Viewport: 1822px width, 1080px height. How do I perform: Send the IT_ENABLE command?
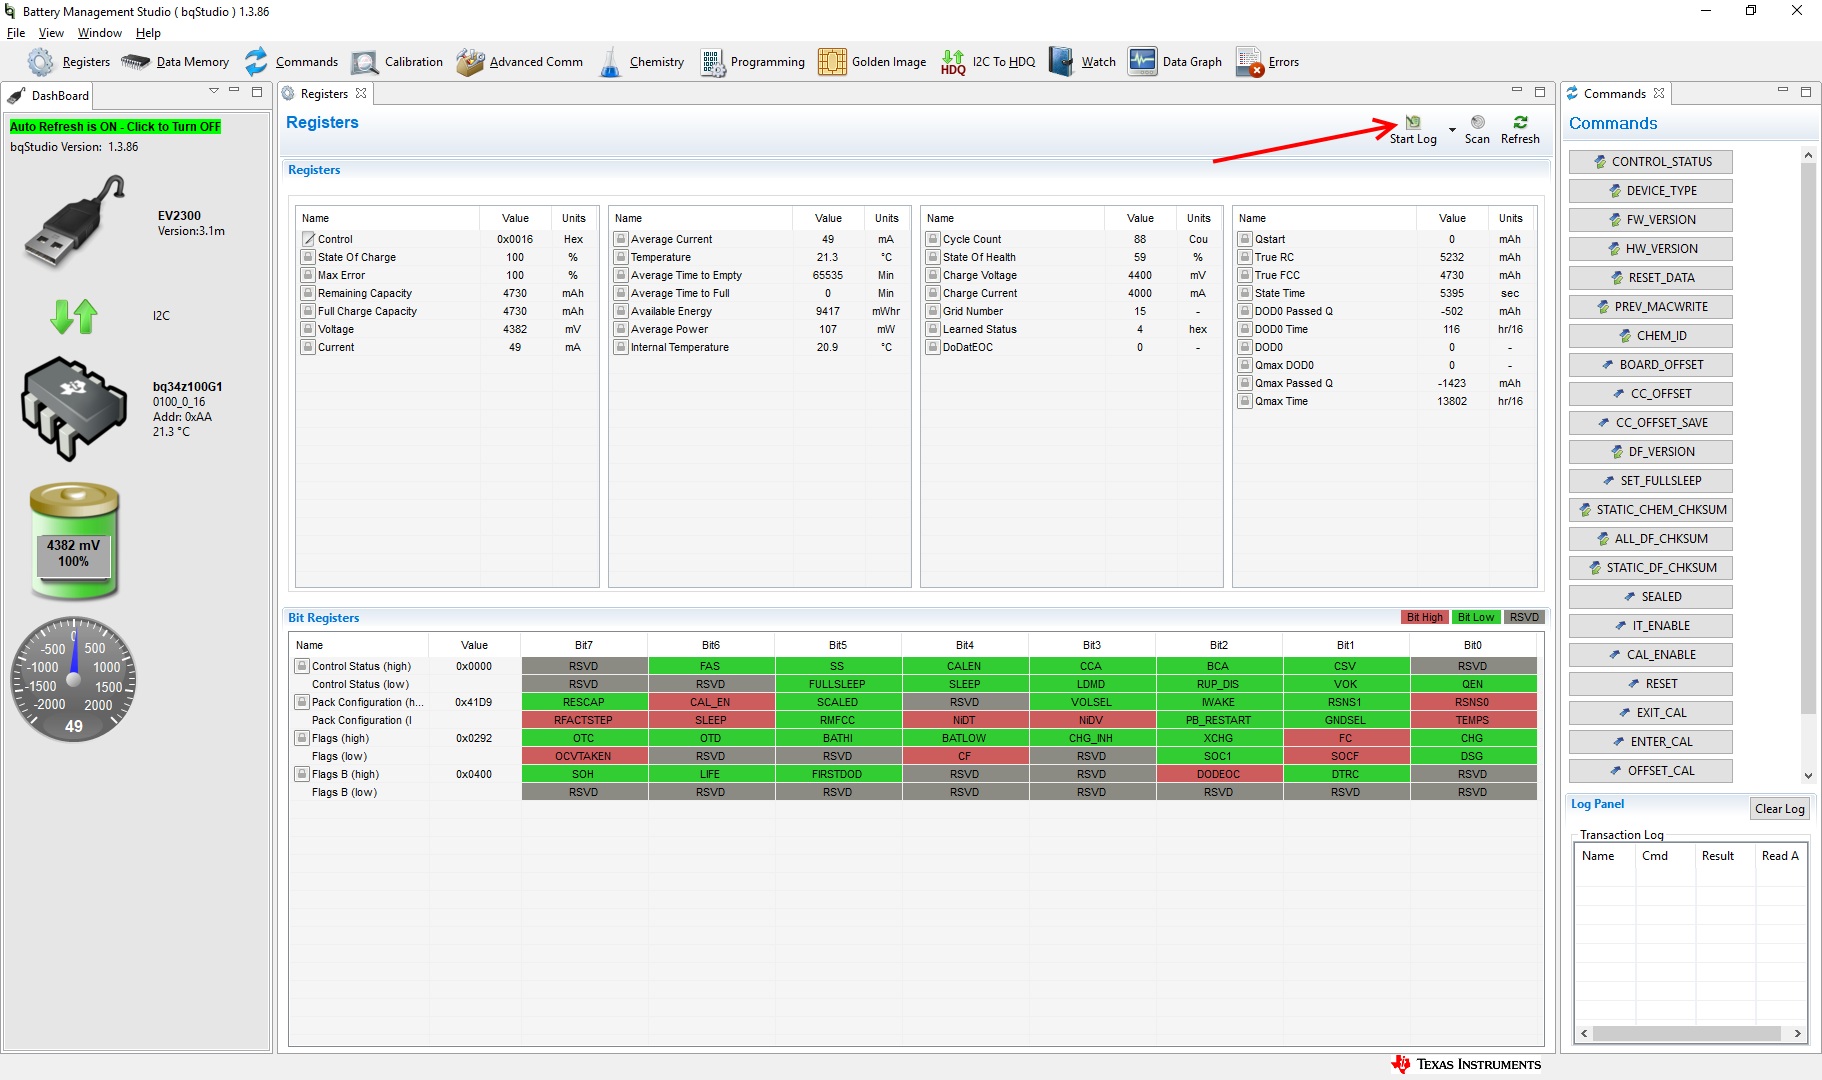(1651, 626)
